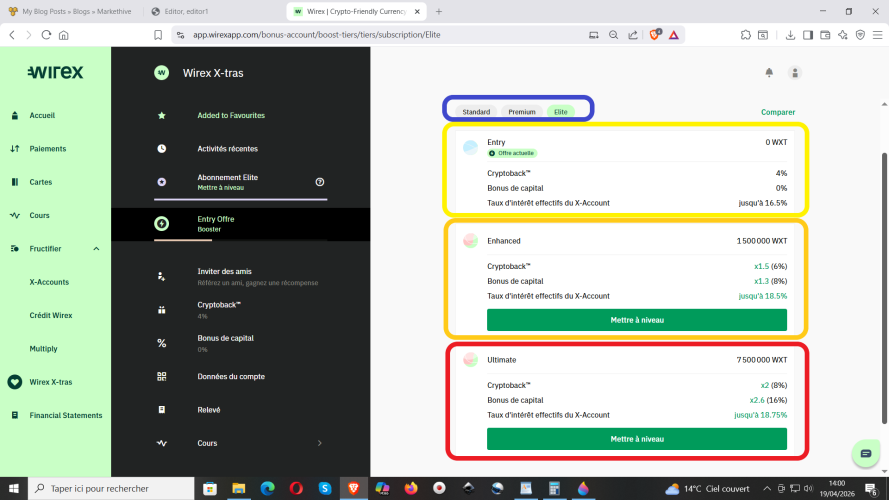Open the help icon beside Abonnement Elite
889x500 pixels.
click(320, 182)
